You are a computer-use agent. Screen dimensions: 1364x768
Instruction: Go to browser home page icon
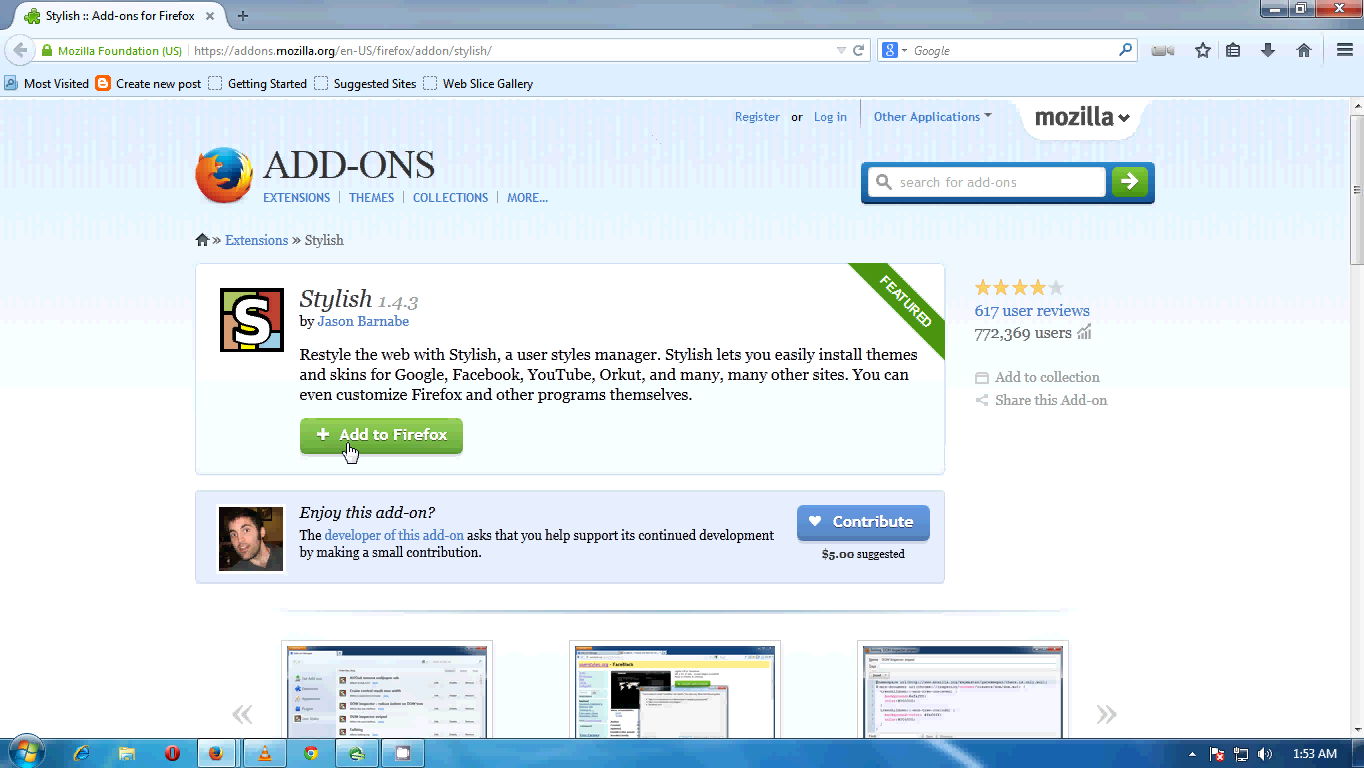point(1304,50)
